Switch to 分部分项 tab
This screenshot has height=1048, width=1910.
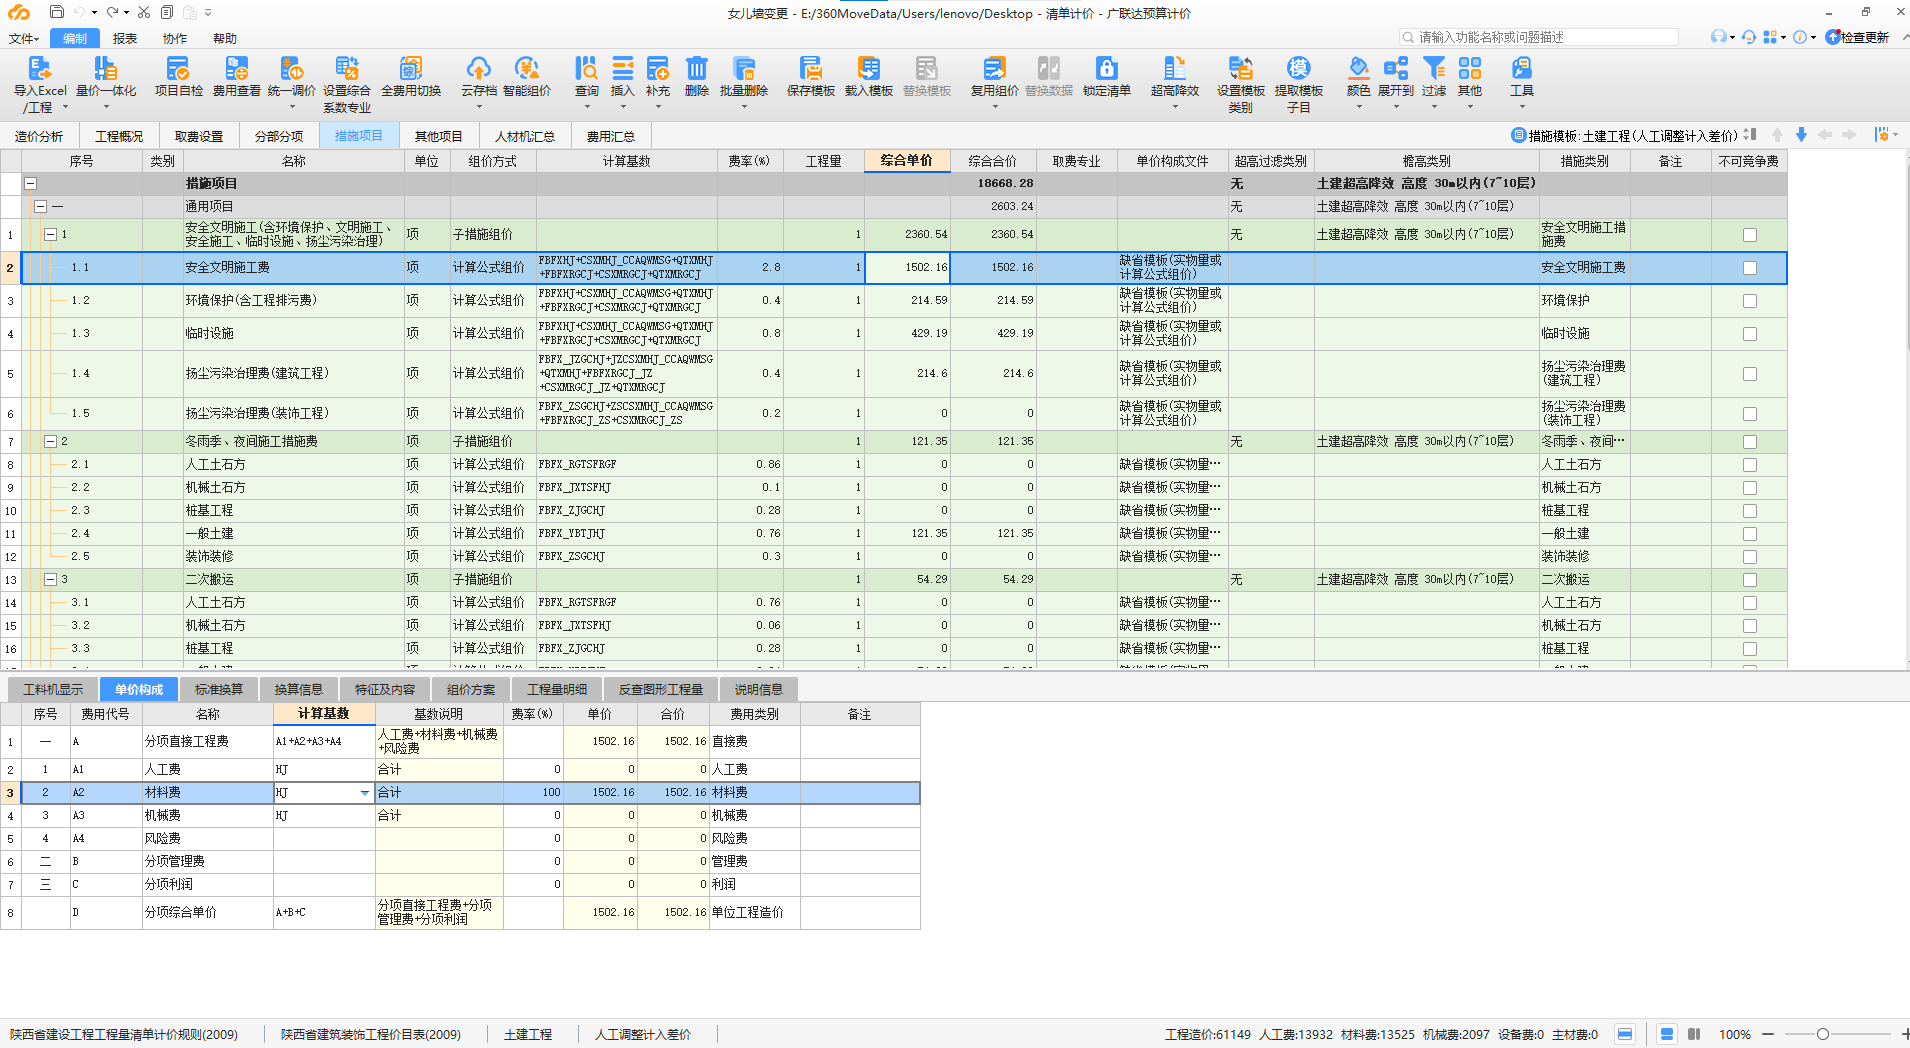[x=279, y=136]
